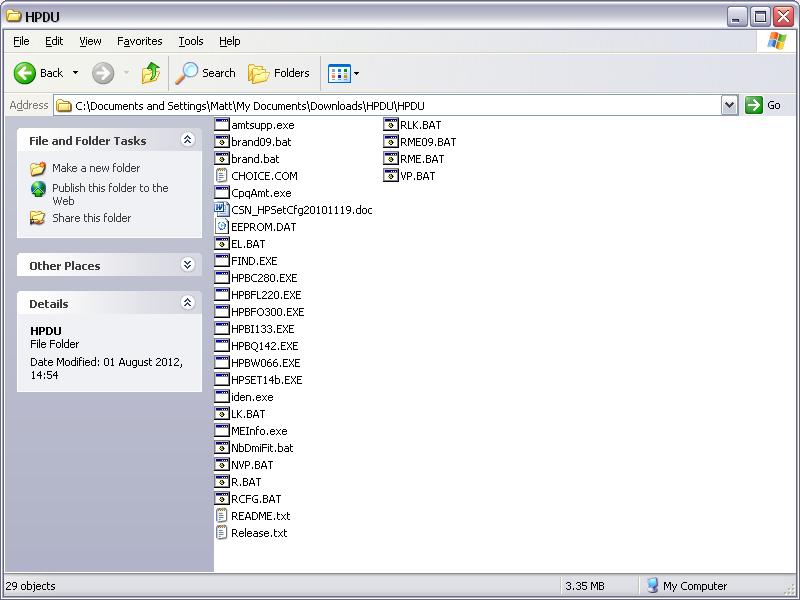Open the View menu

click(x=90, y=41)
